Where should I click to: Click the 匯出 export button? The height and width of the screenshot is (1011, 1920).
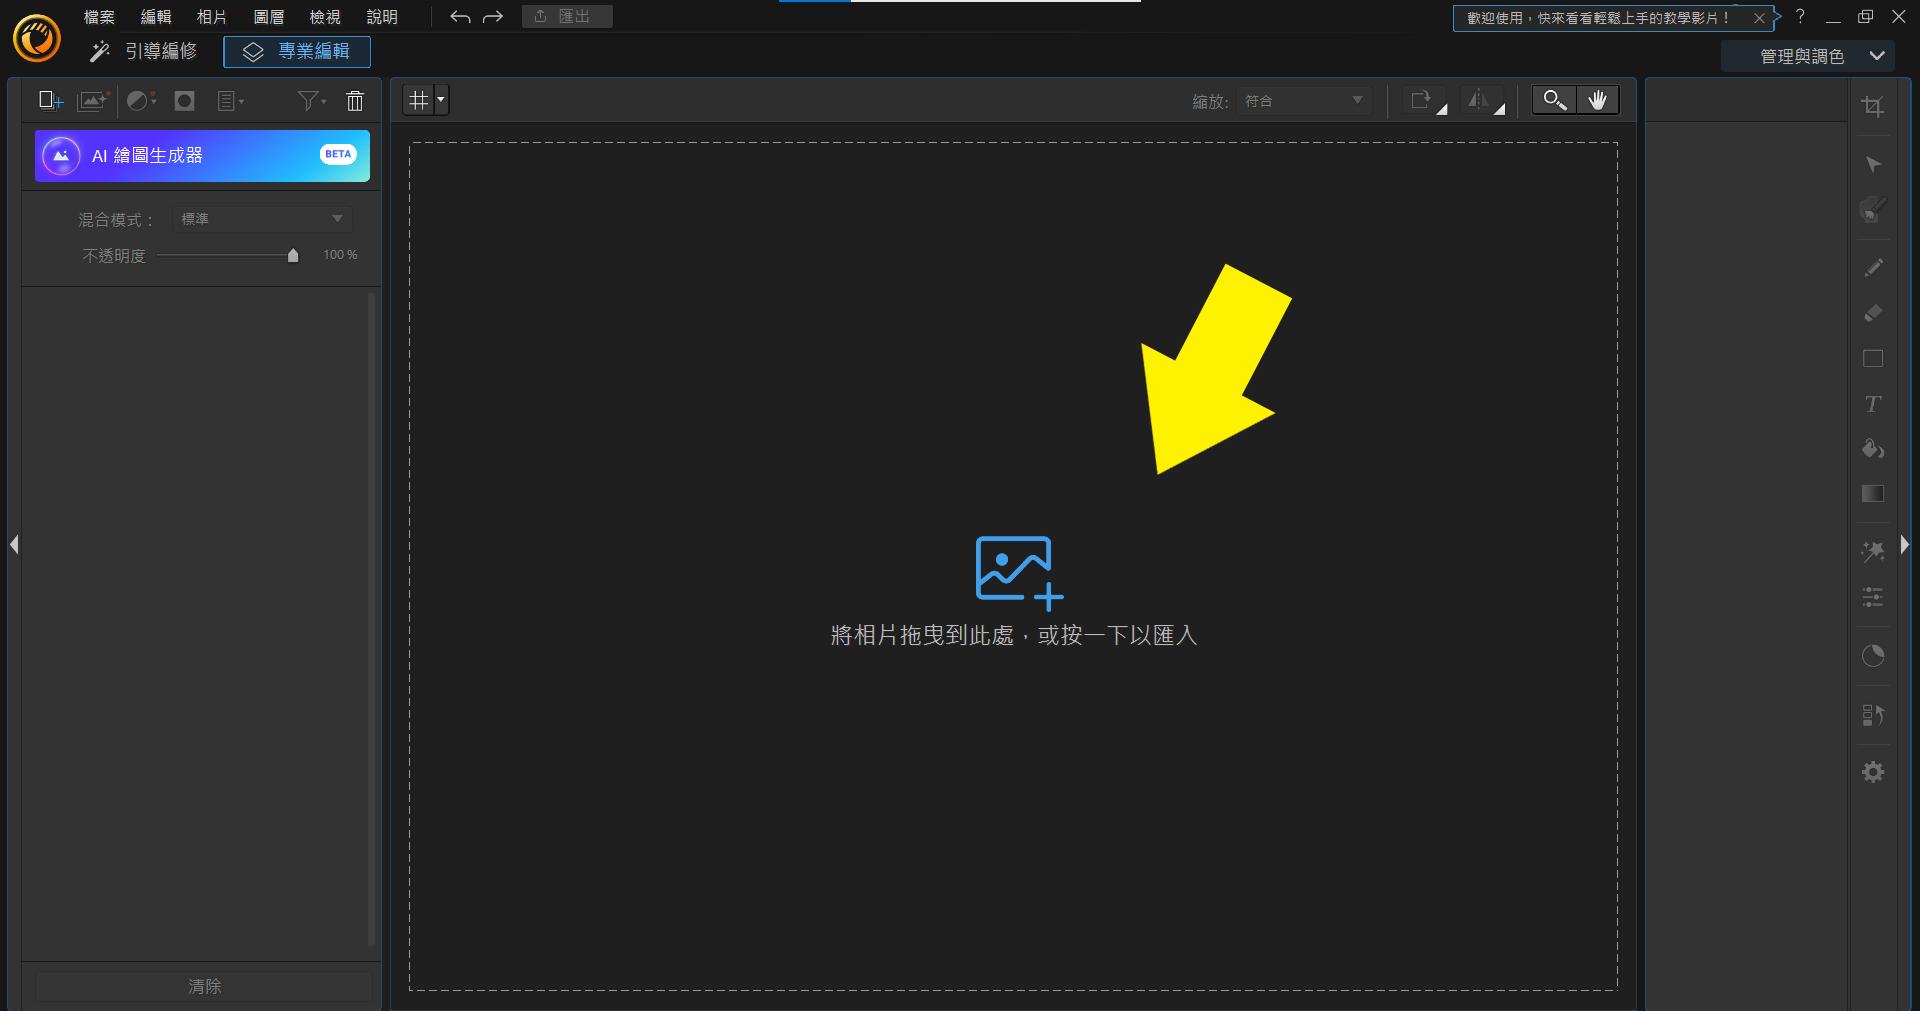point(567,17)
